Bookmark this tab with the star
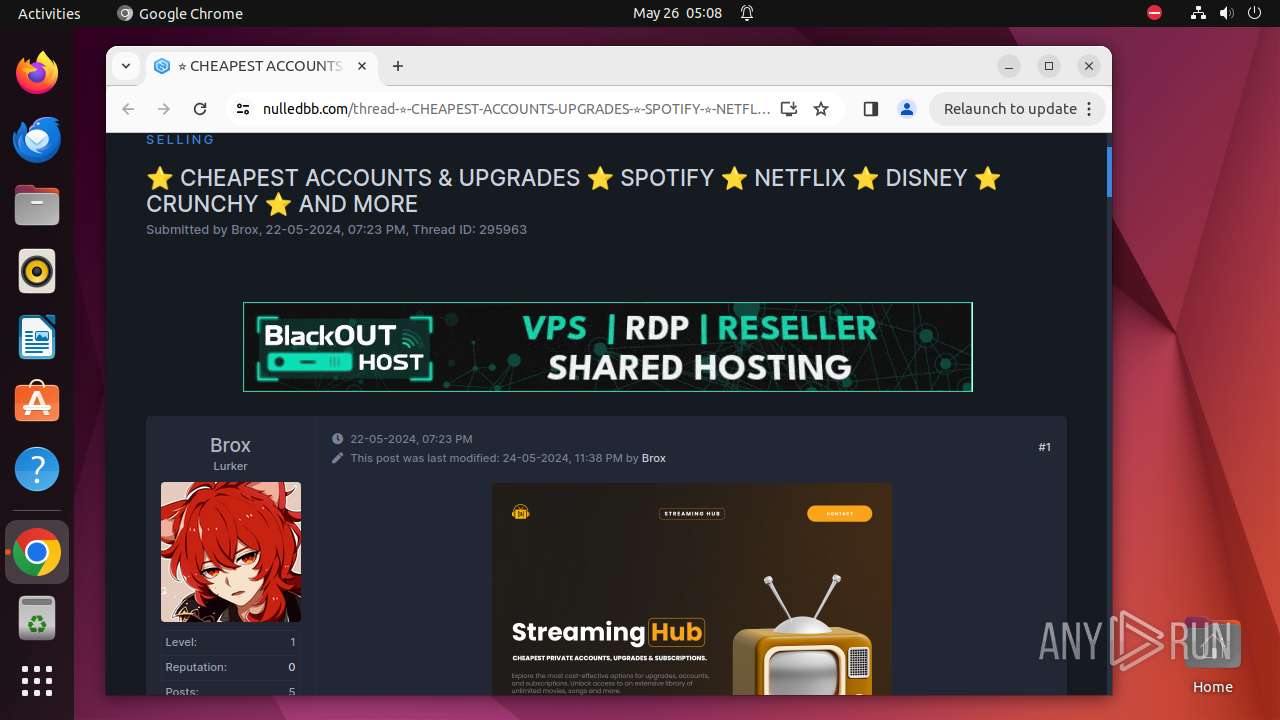This screenshot has height=720, width=1280. (821, 109)
